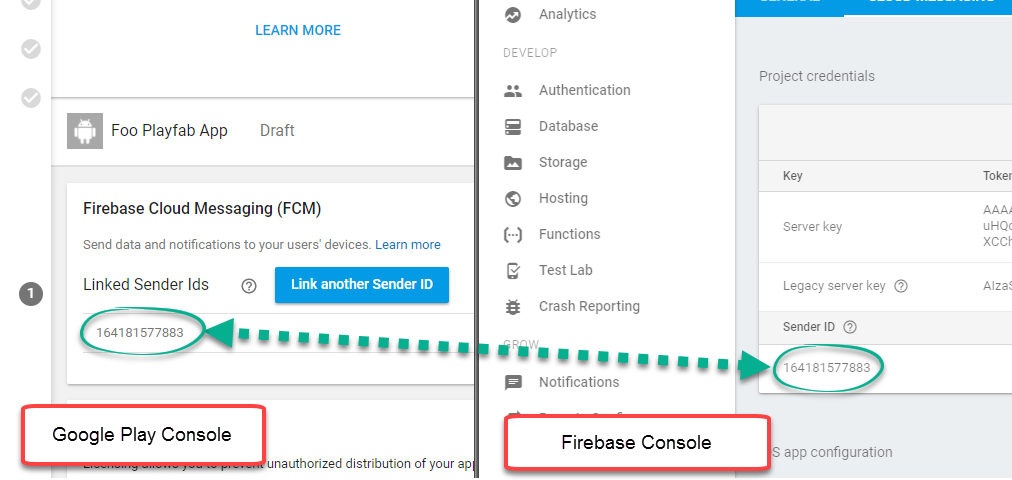Show help icon beside Sender ID
The image size is (1012, 480).
pyautogui.click(x=850, y=327)
